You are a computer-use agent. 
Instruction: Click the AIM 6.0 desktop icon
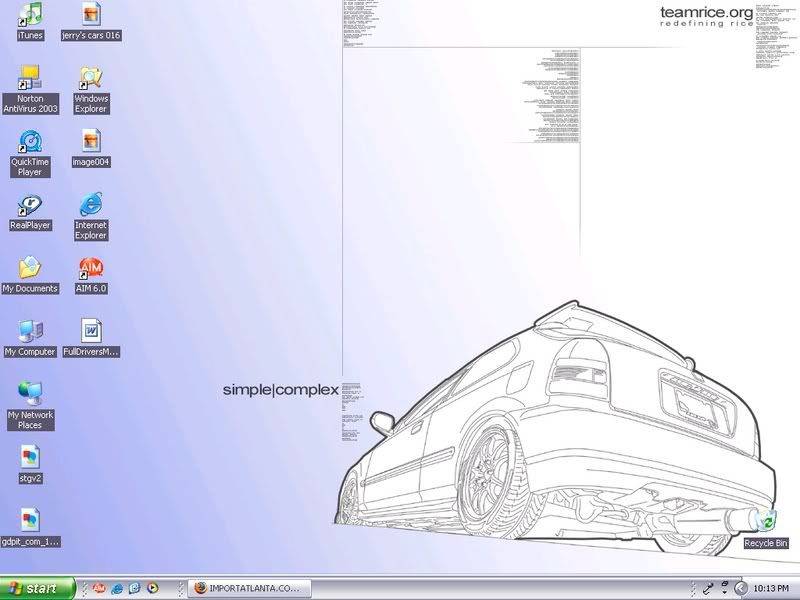point(91,269)
